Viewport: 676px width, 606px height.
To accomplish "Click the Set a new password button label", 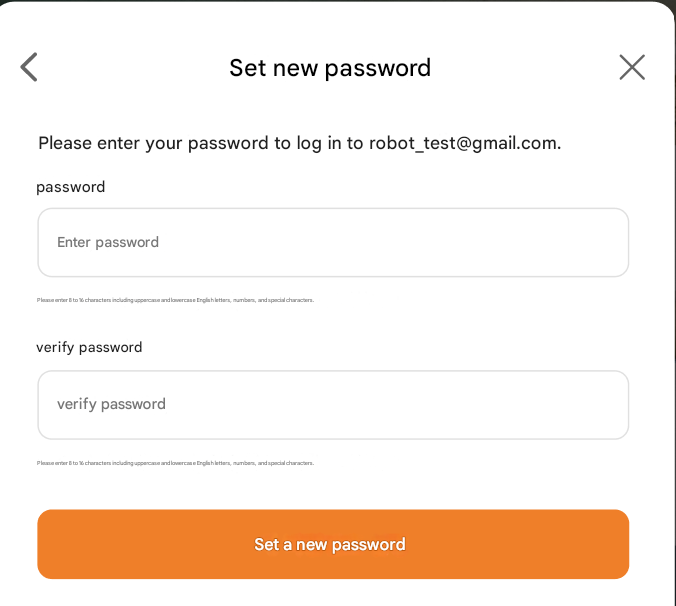I will 330,545.
